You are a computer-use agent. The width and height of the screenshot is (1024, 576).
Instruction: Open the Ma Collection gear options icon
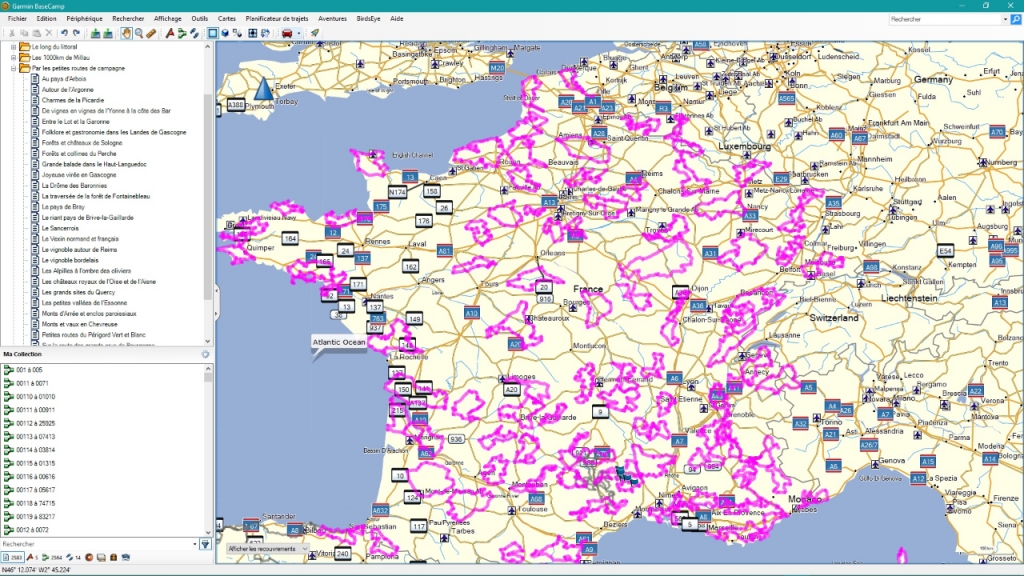point(205,354)
